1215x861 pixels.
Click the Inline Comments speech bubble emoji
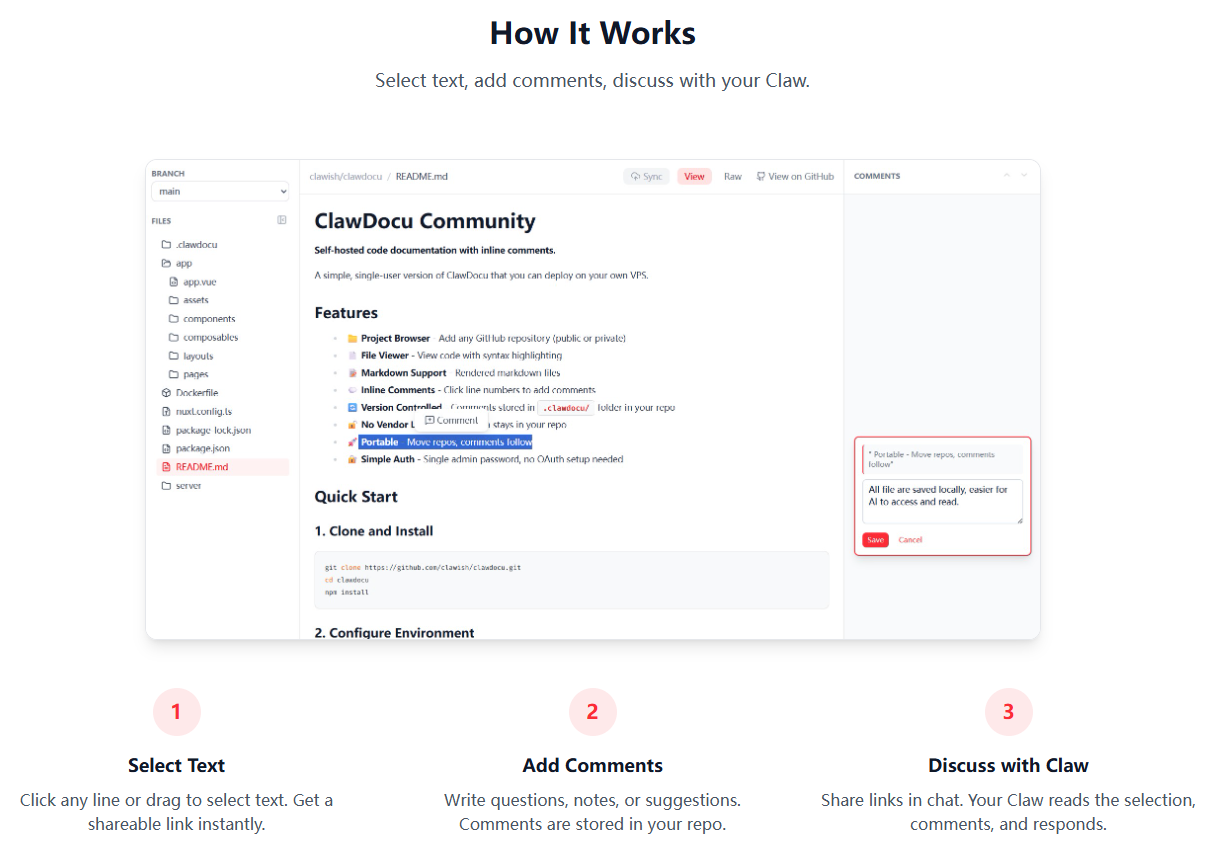click(x=352, y=390)
